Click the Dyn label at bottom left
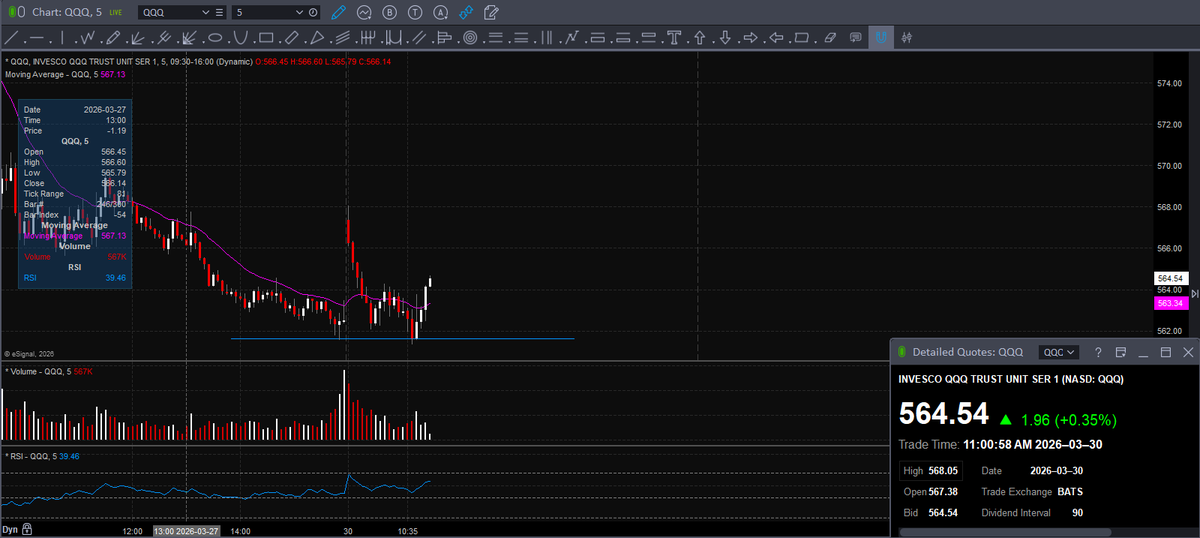Viewport: 1200px width, 538px height. pos(10,529)
